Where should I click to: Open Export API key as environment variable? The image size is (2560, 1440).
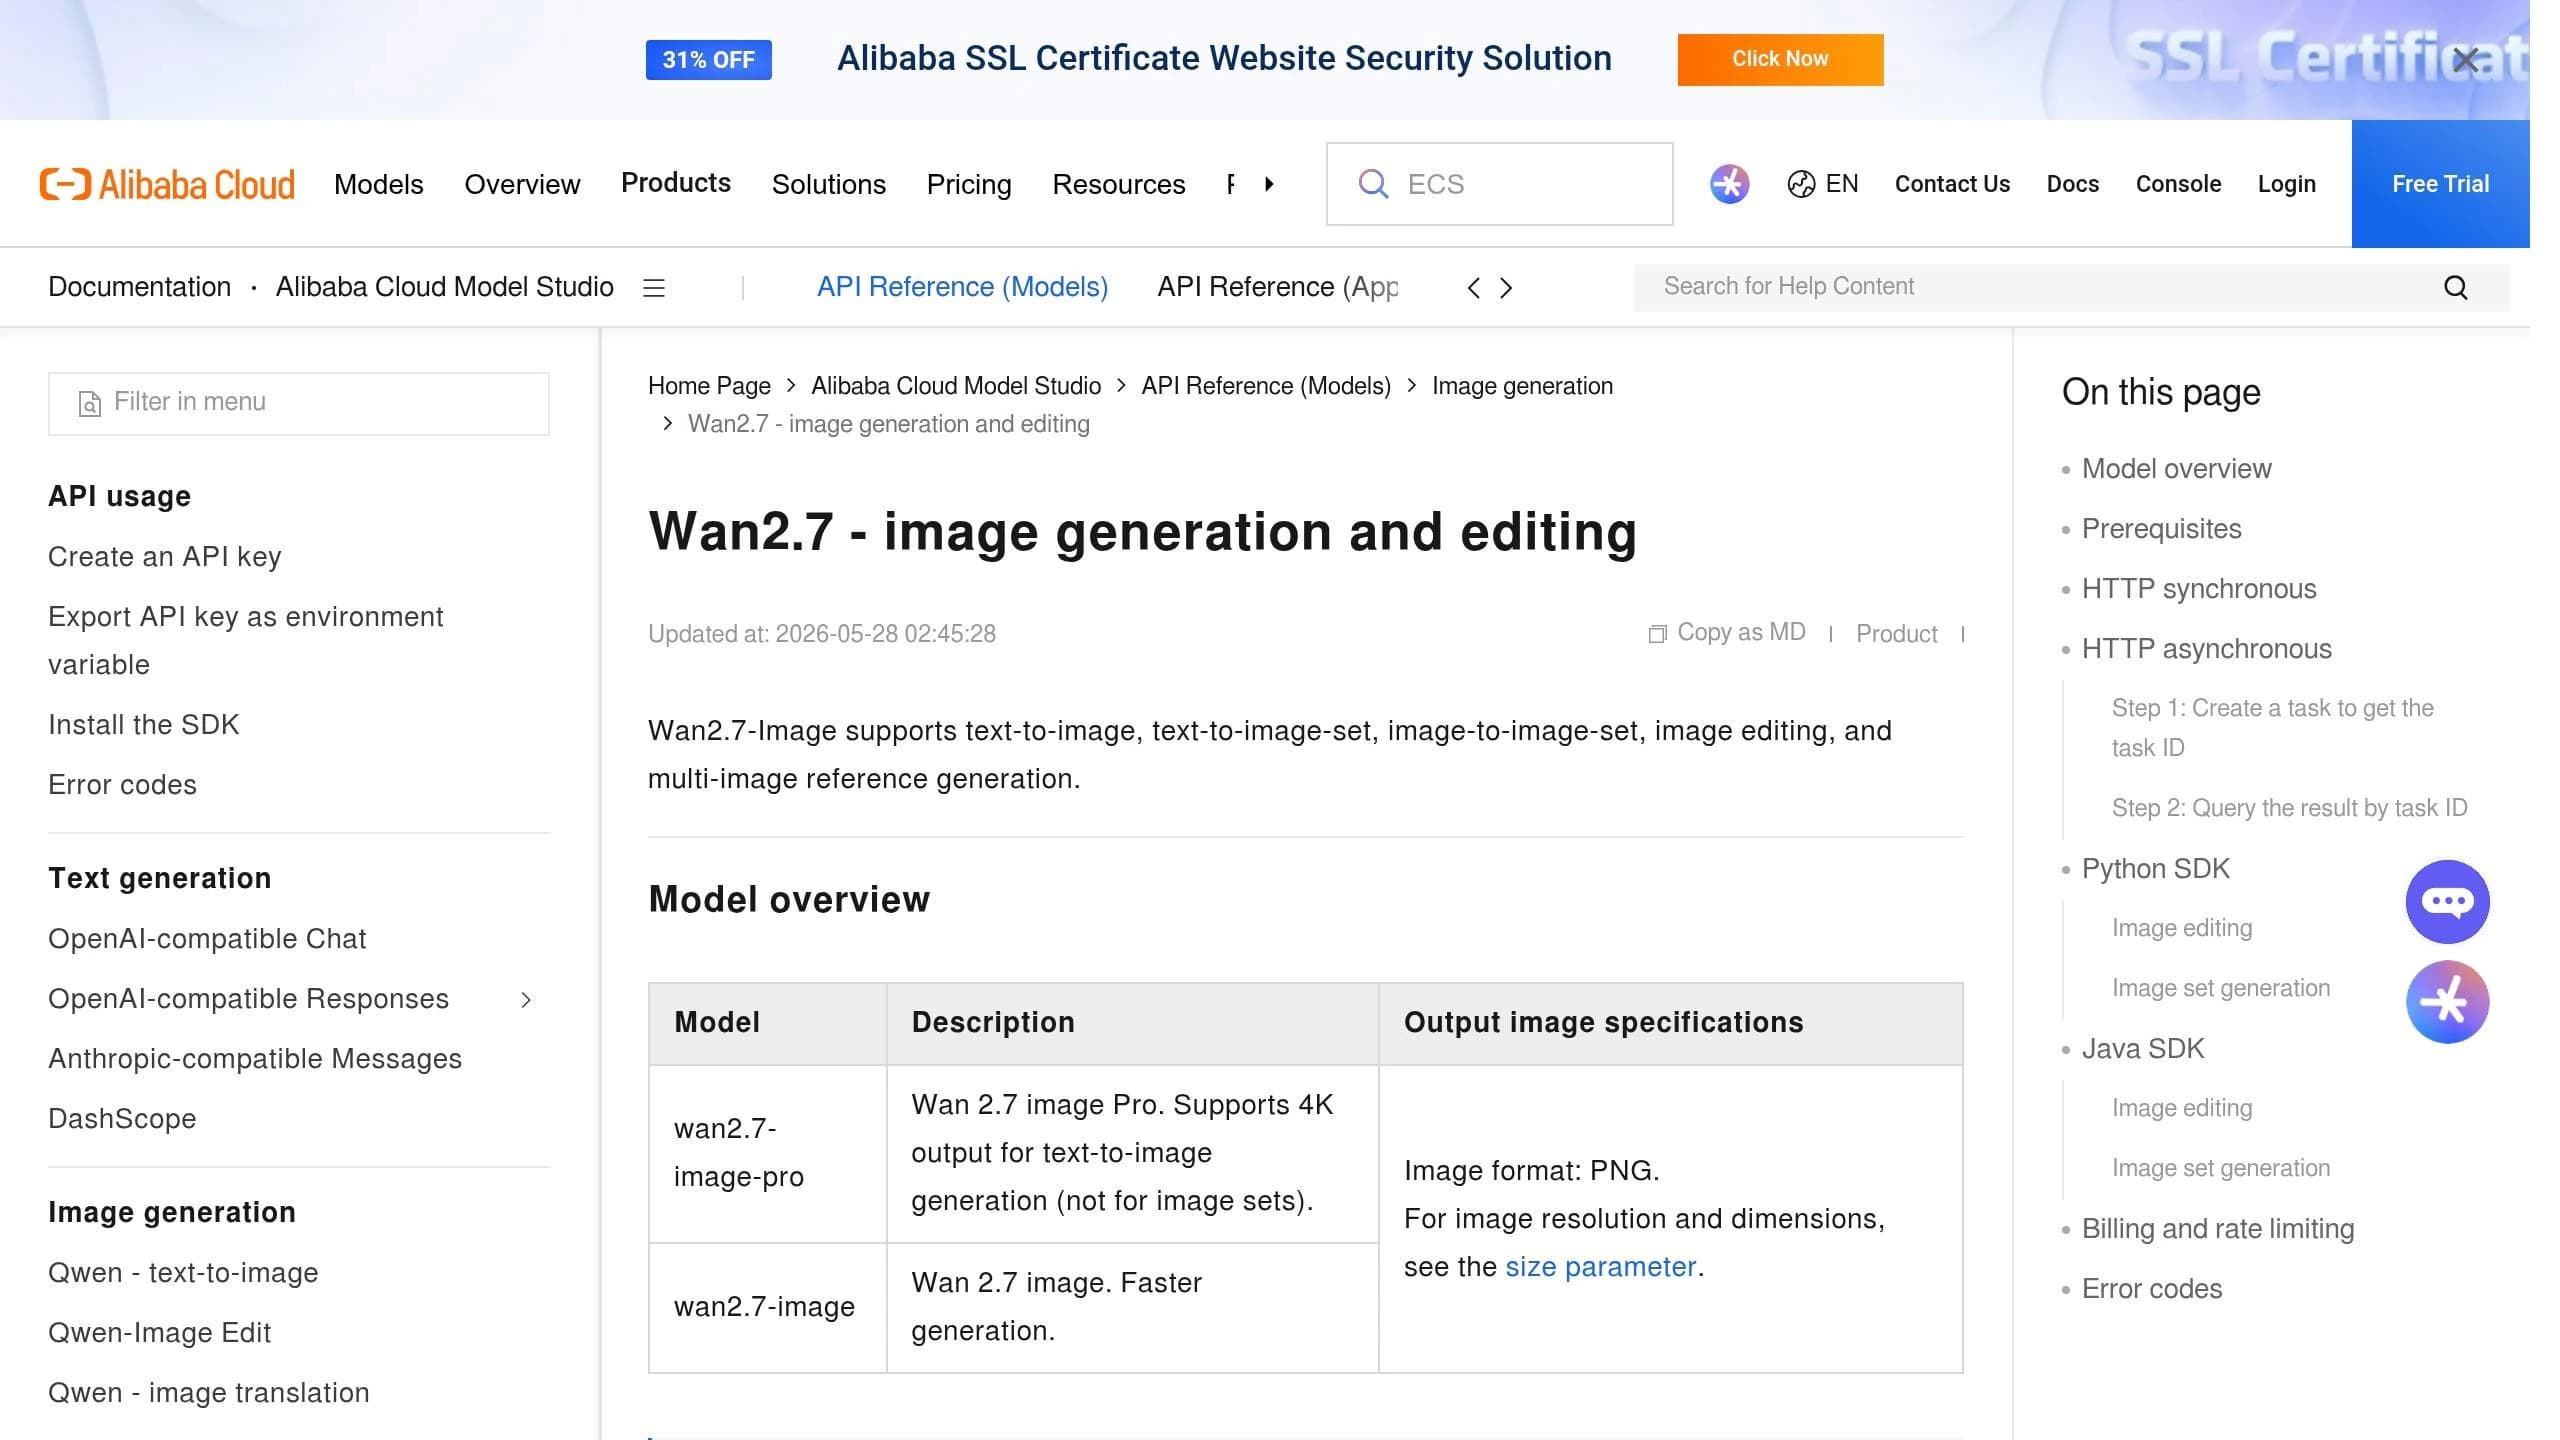(x=245, y=640)
